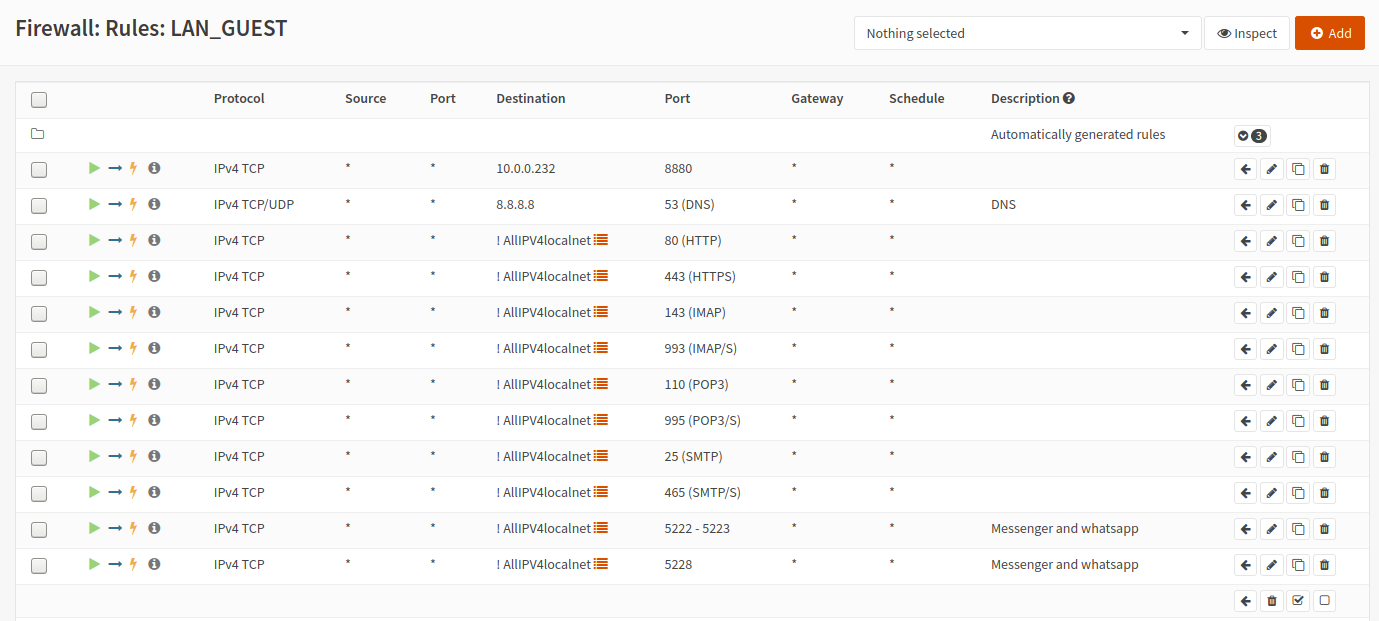Edit the 5222 - 5223 Messenger rule
1379x621 pixels.
pyautogui.click(x=1271, y=529)
